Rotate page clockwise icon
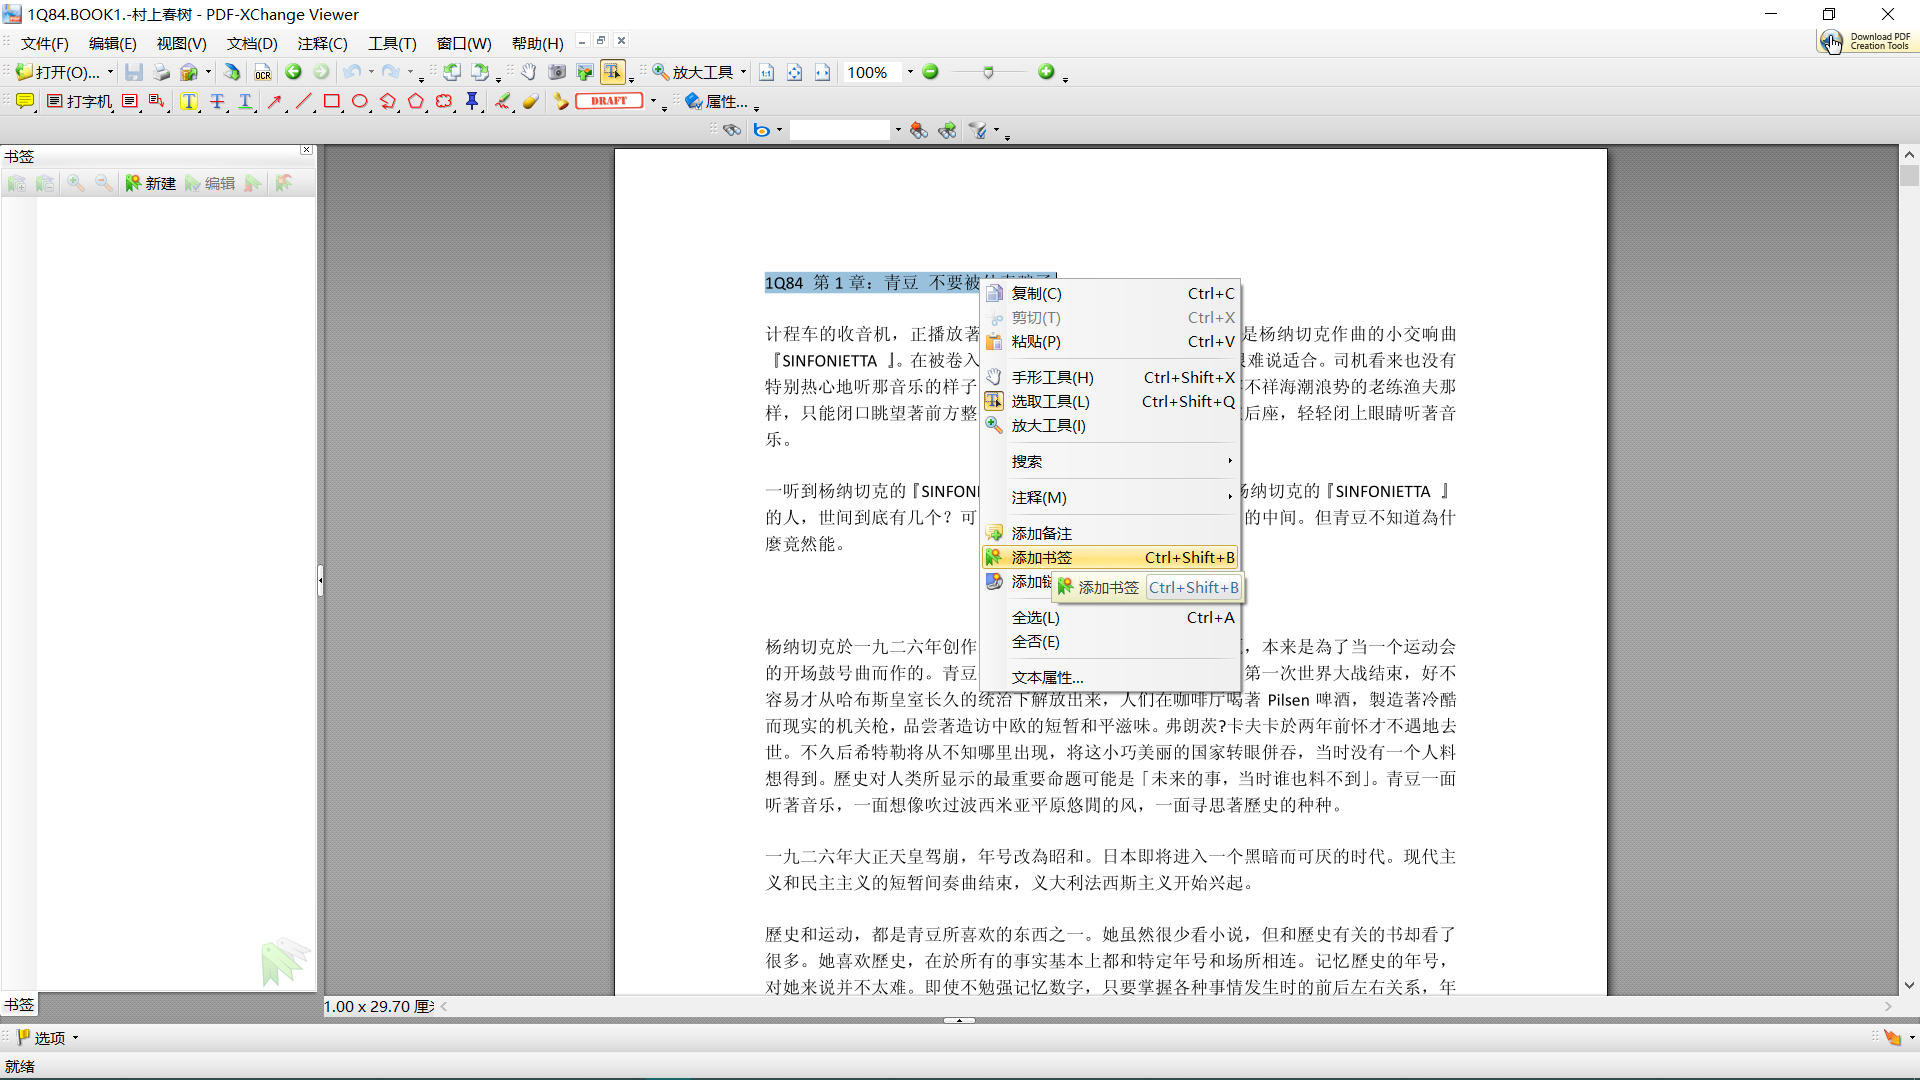Image resolution: width=1920 pixels, height=1080 pixels. click(480, 72)
